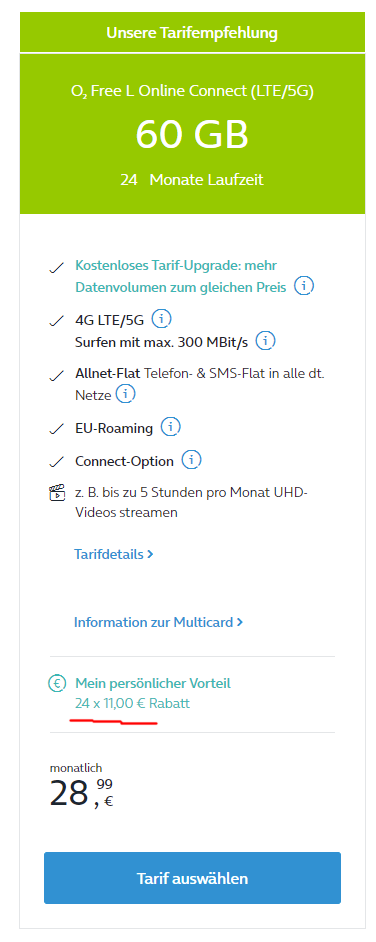Click info icon beside 4G LTE/5G

coord(161,318)
